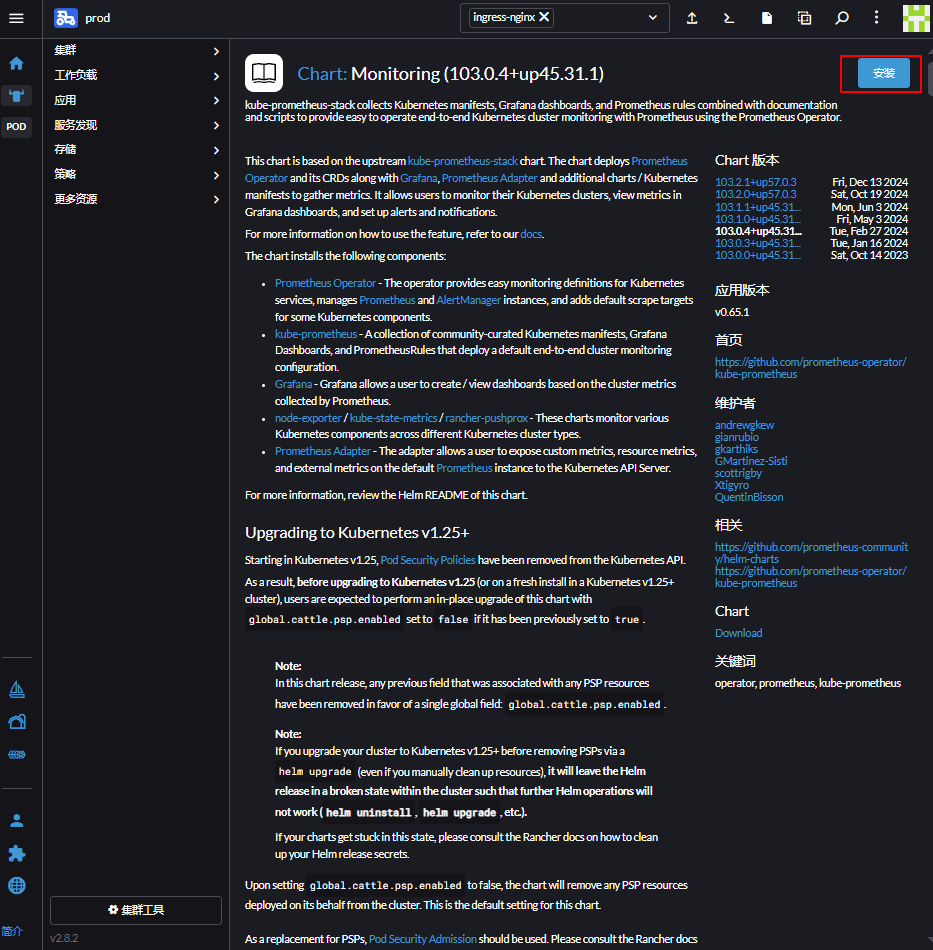Expand the 策略 menu section
933x950 pixels.
click(136, 174)
